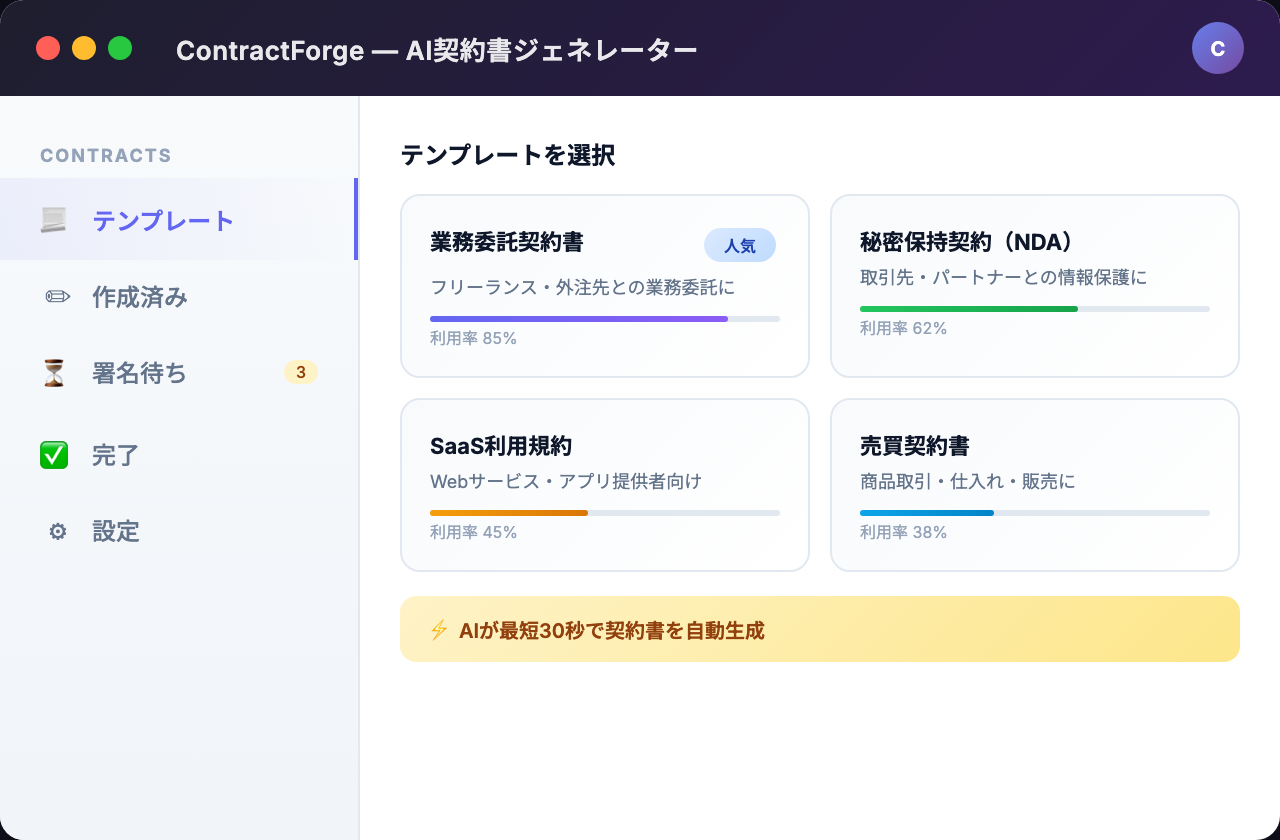Open the SaaS利用規約 template

(x=605, y=484)
